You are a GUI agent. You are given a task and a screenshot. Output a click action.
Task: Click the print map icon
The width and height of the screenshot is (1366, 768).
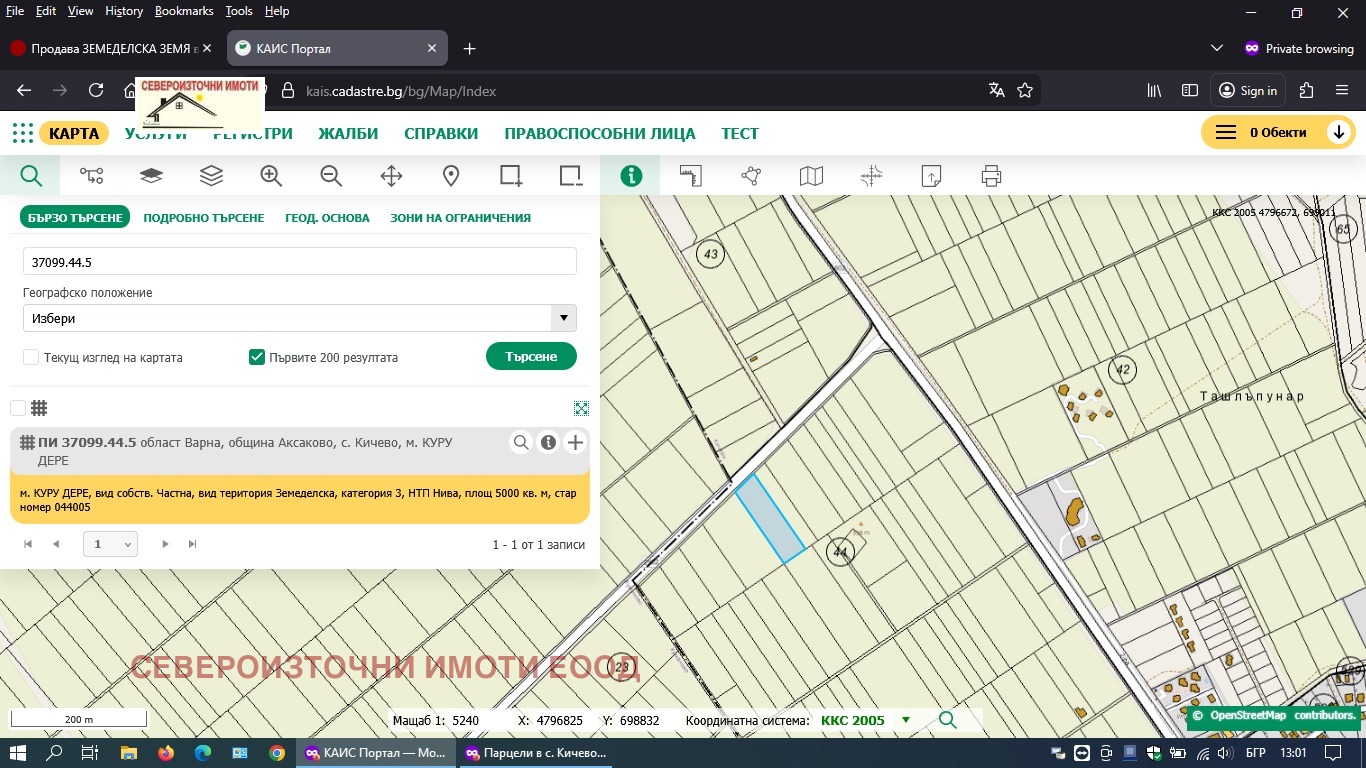point(991,176)
